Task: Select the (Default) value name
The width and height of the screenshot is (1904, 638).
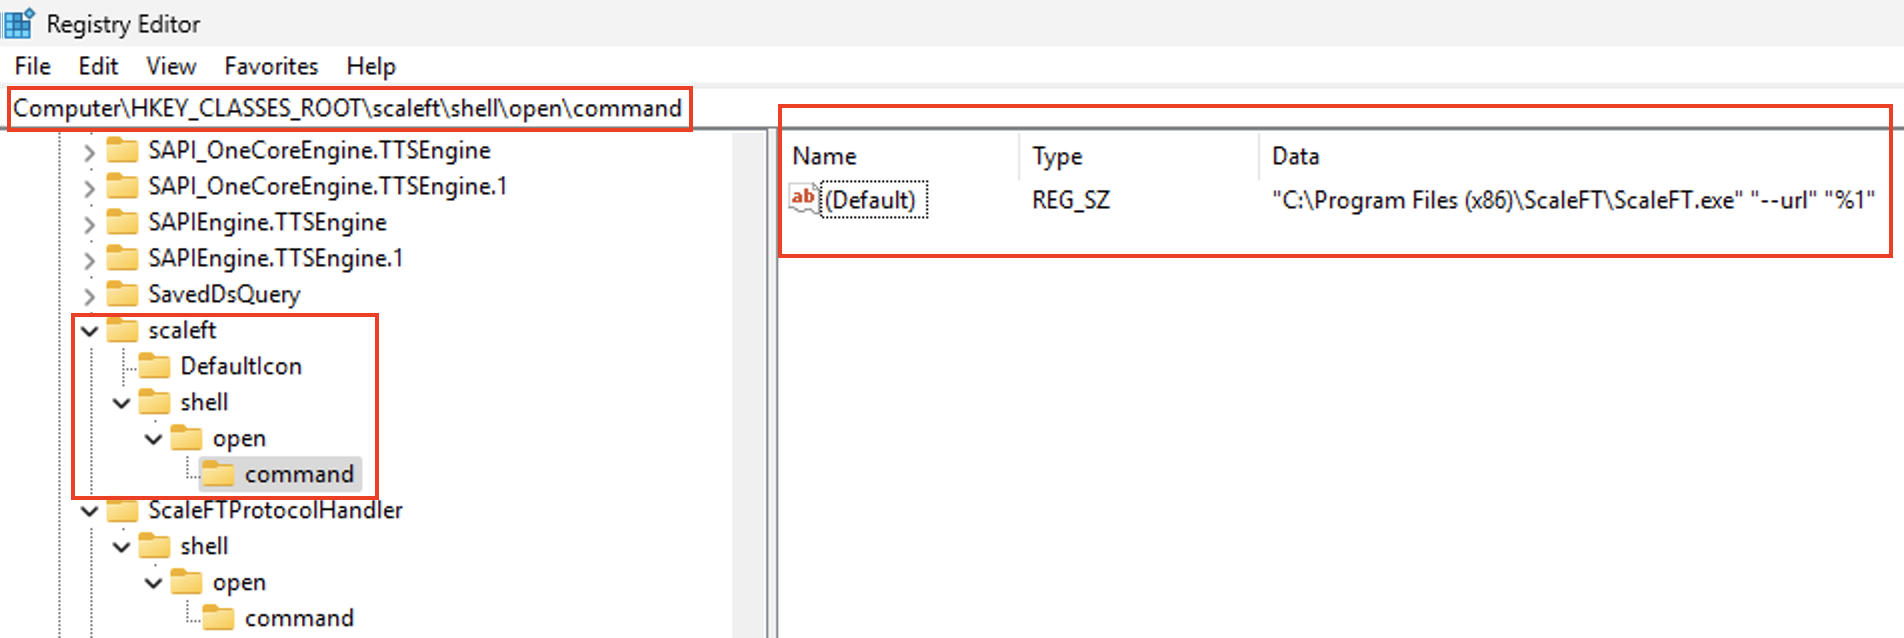Action: (870, 200)
